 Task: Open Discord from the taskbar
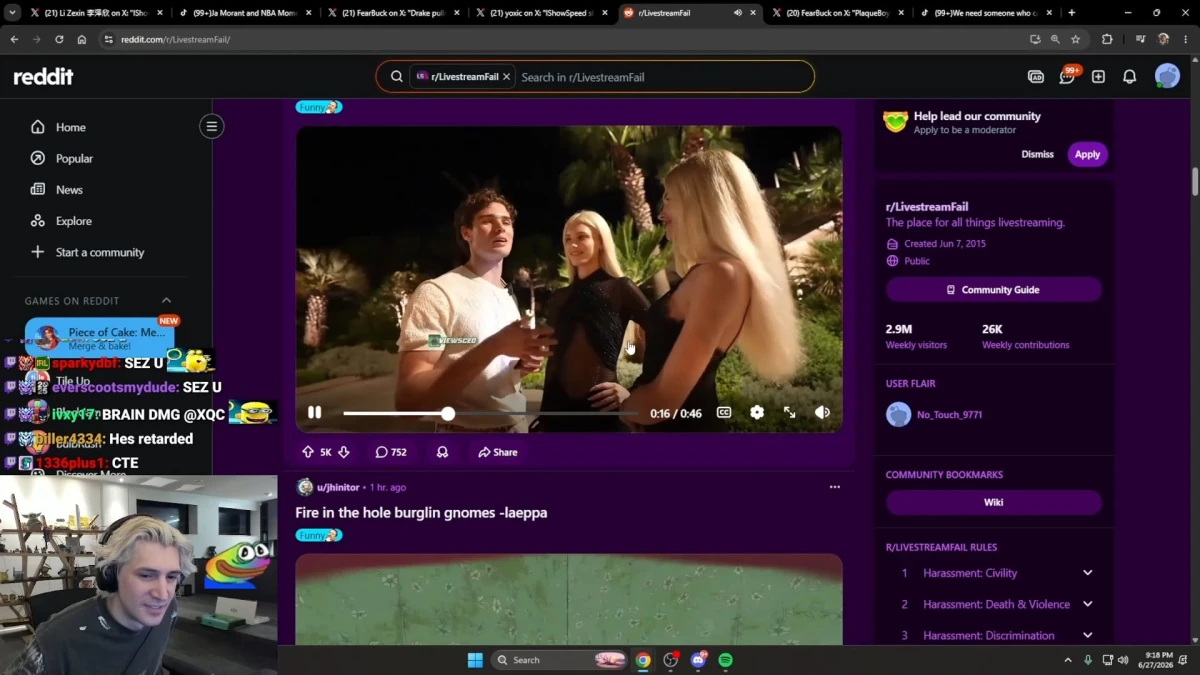698,660
